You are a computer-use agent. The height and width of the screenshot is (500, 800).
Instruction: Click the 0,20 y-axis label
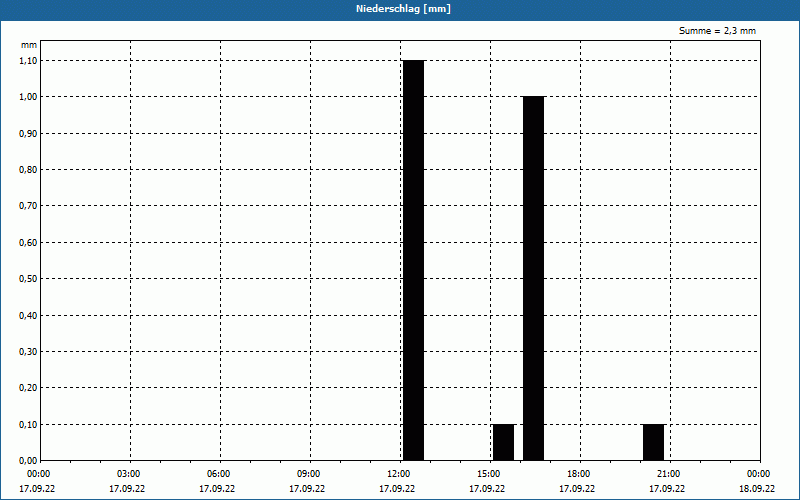(x=28, y=388)
